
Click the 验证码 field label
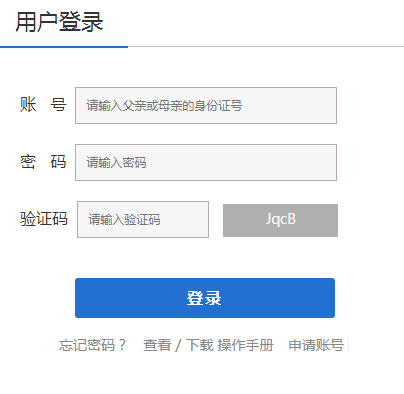(44, 219)
